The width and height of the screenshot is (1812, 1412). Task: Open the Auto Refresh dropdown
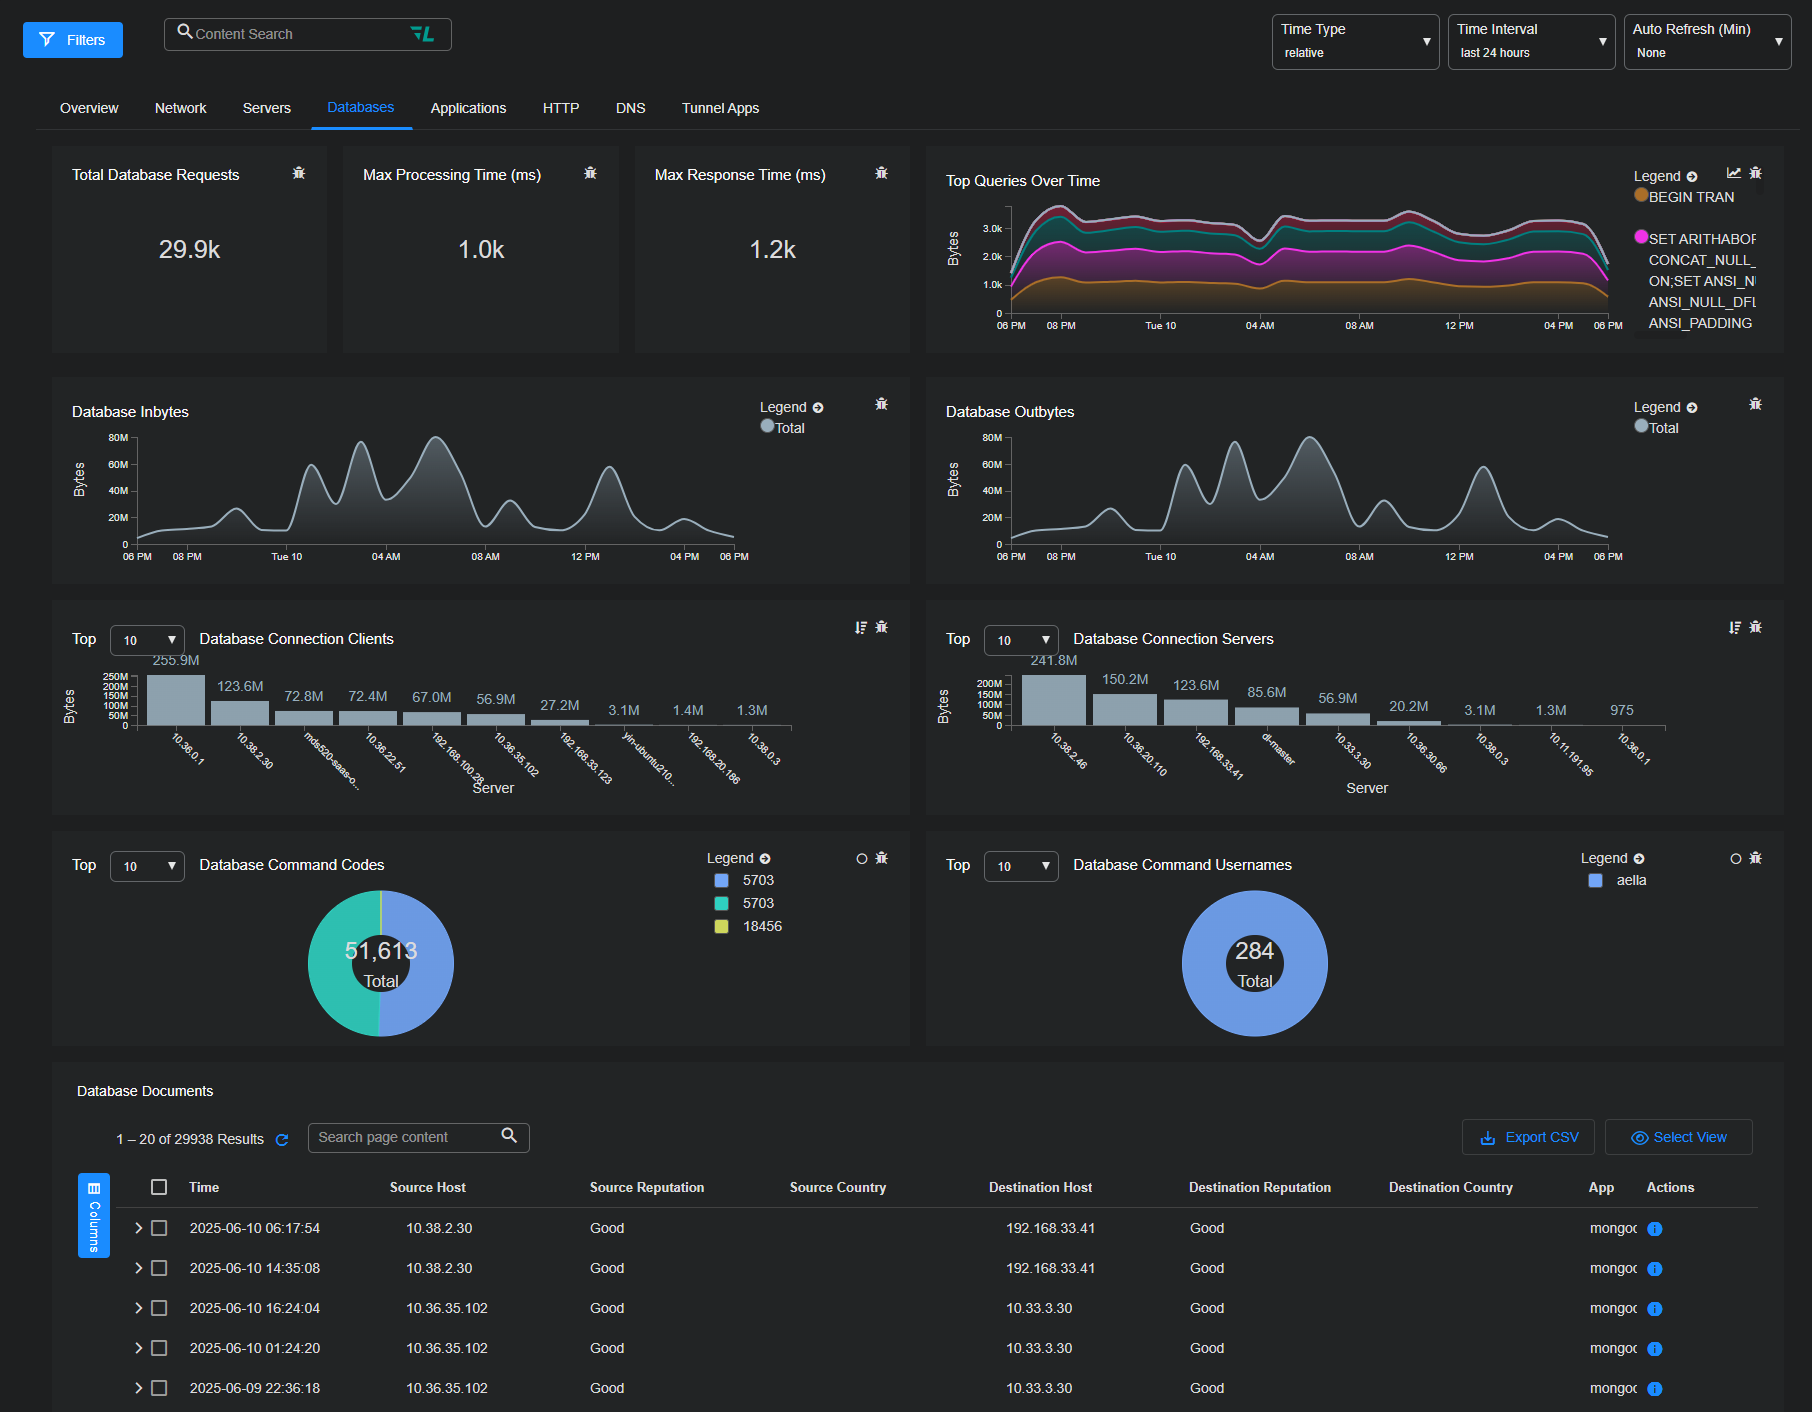click(1706, 42)
